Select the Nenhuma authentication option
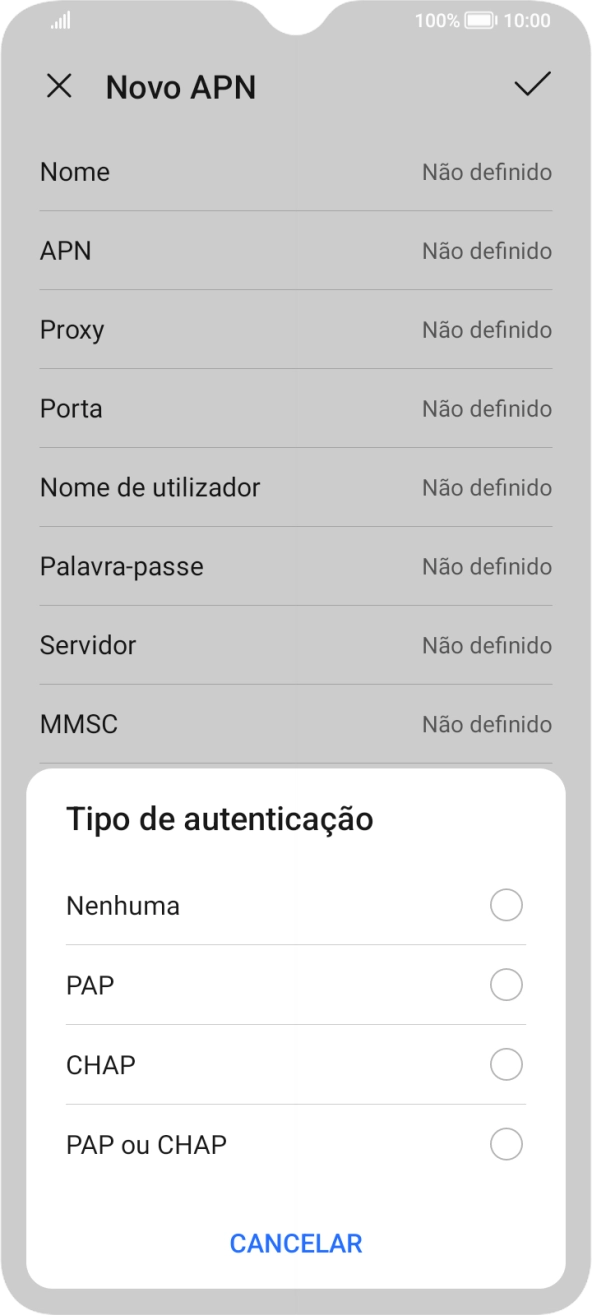 pos(296,906)
